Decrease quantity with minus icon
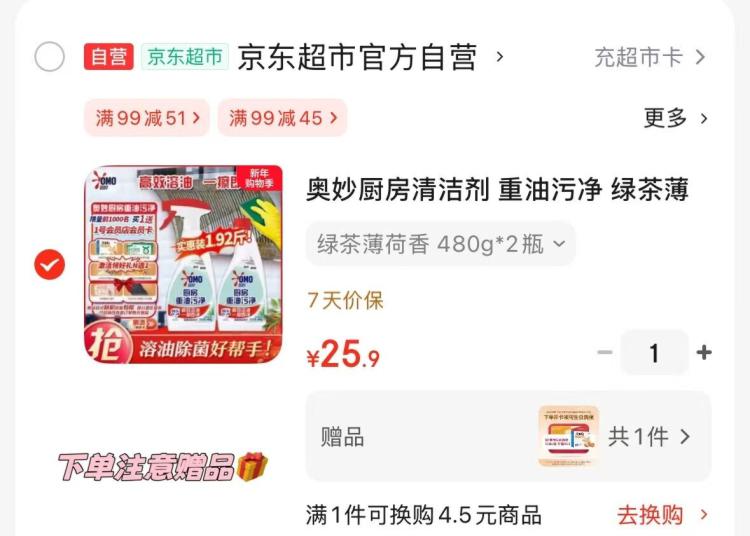The image size is (750, 536). [605, 352]
